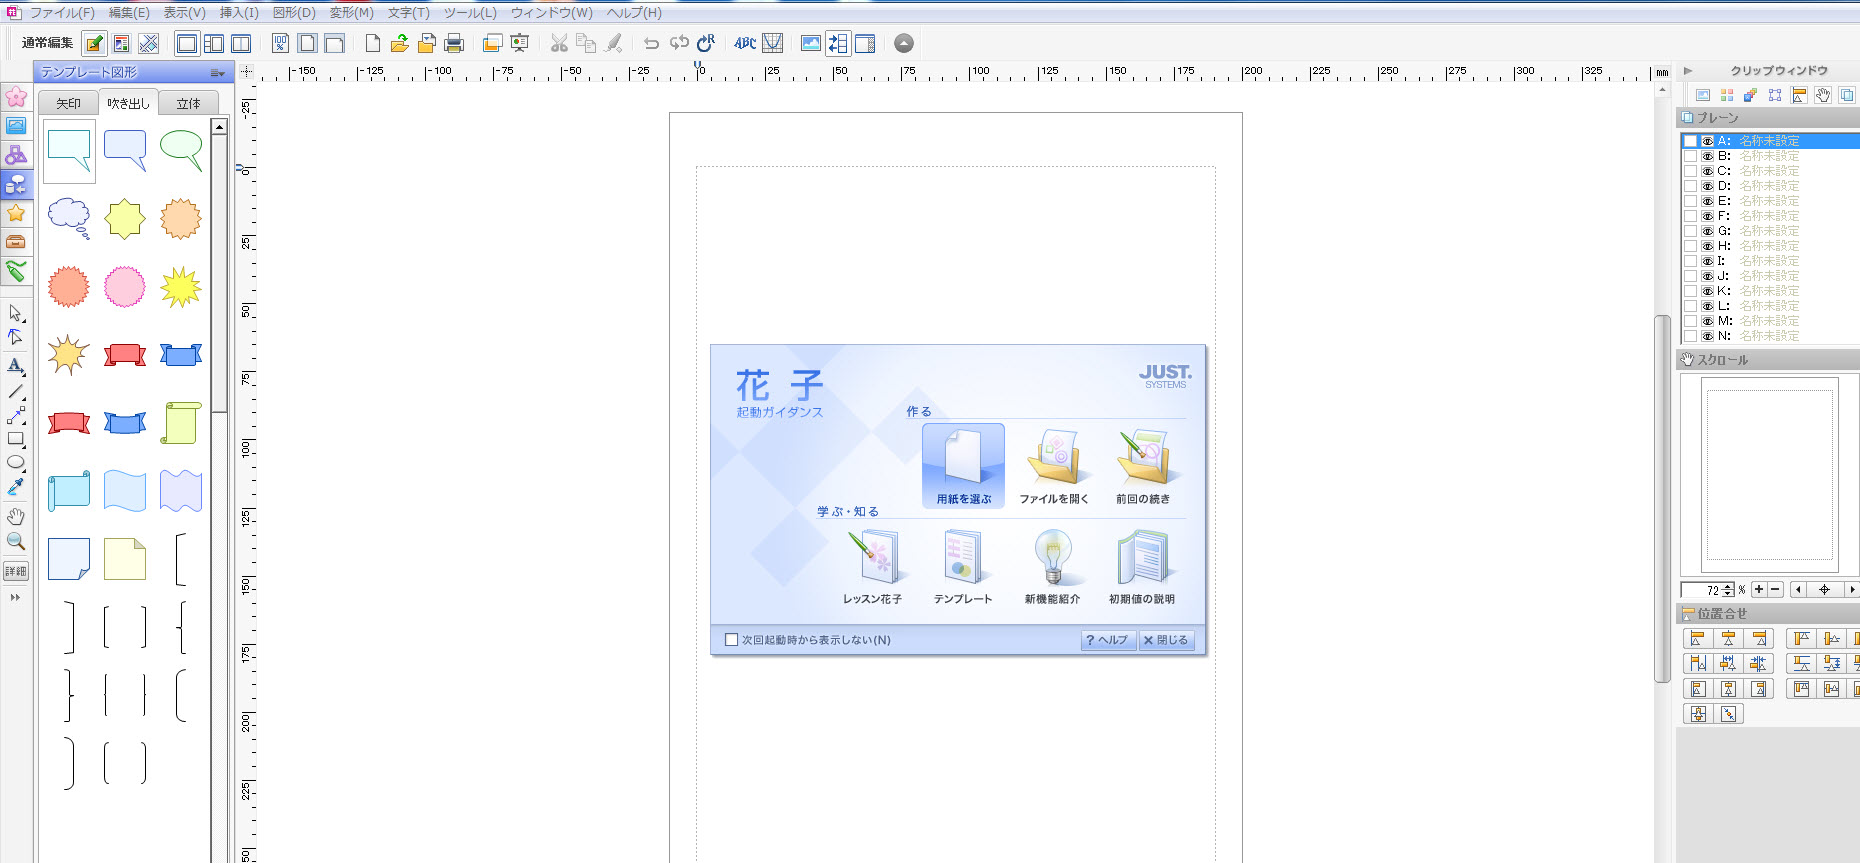This screenshot has width=1860, height=863.
Task: Click the print icon in the toolbar
Action: click(x=454, y=43)
